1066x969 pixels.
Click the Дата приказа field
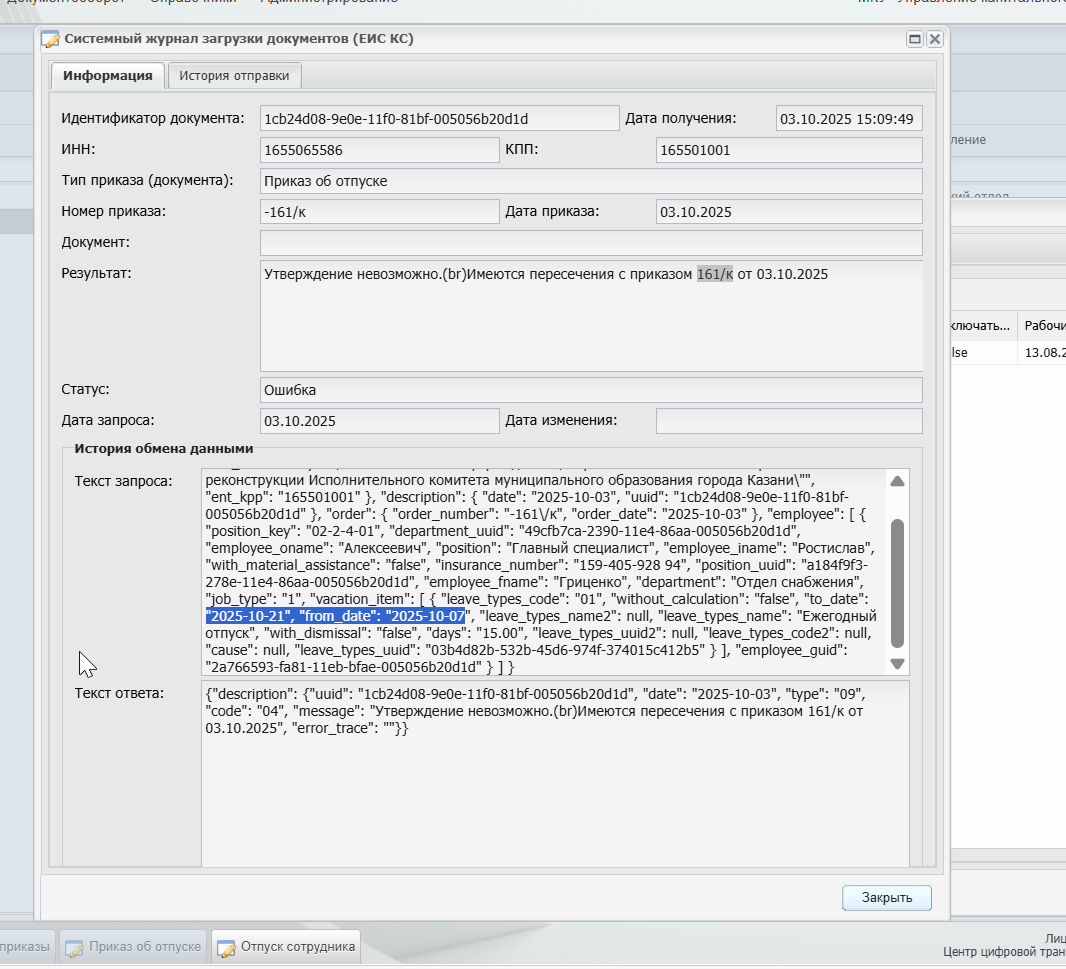click(789, 211)
